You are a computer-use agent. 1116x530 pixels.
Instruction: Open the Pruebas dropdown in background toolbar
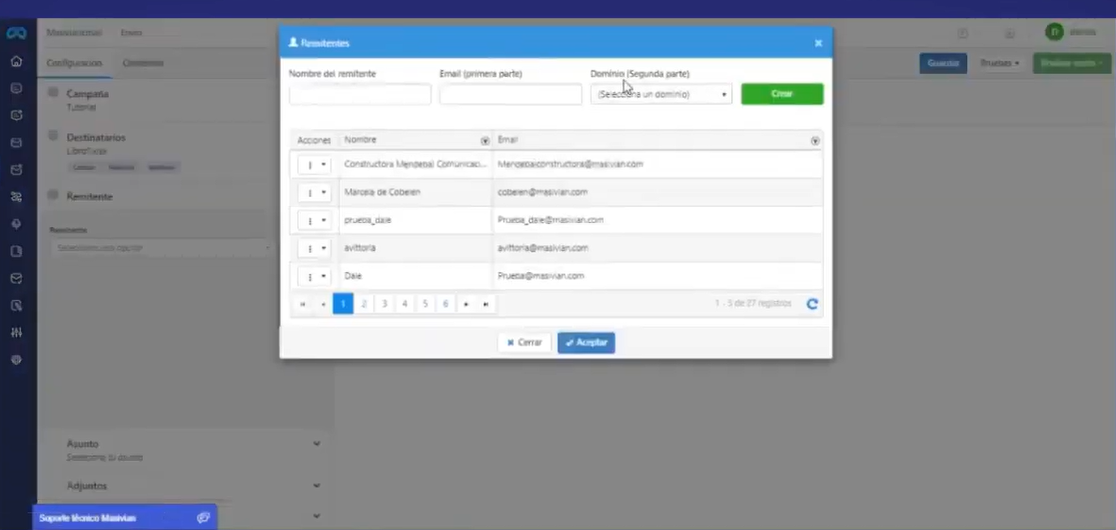pos(1000,63)
